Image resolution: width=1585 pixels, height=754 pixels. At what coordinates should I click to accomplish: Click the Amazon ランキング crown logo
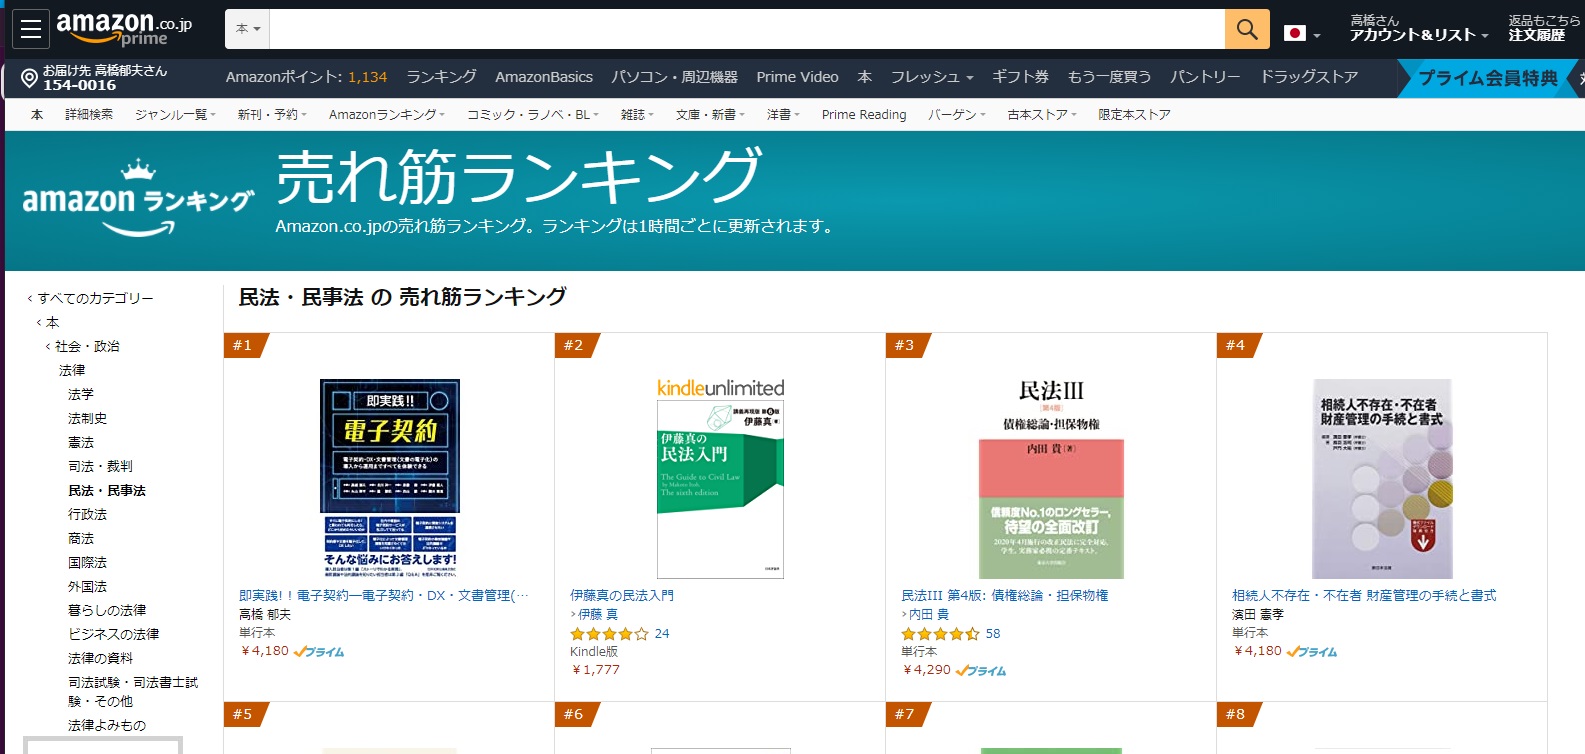pos(138,198)
